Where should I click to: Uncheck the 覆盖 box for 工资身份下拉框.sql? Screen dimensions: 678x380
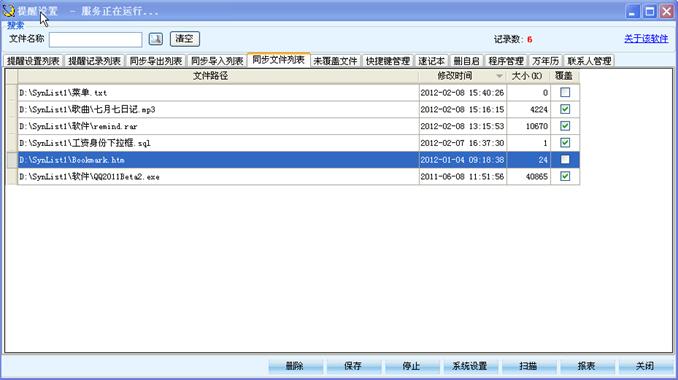565,143
